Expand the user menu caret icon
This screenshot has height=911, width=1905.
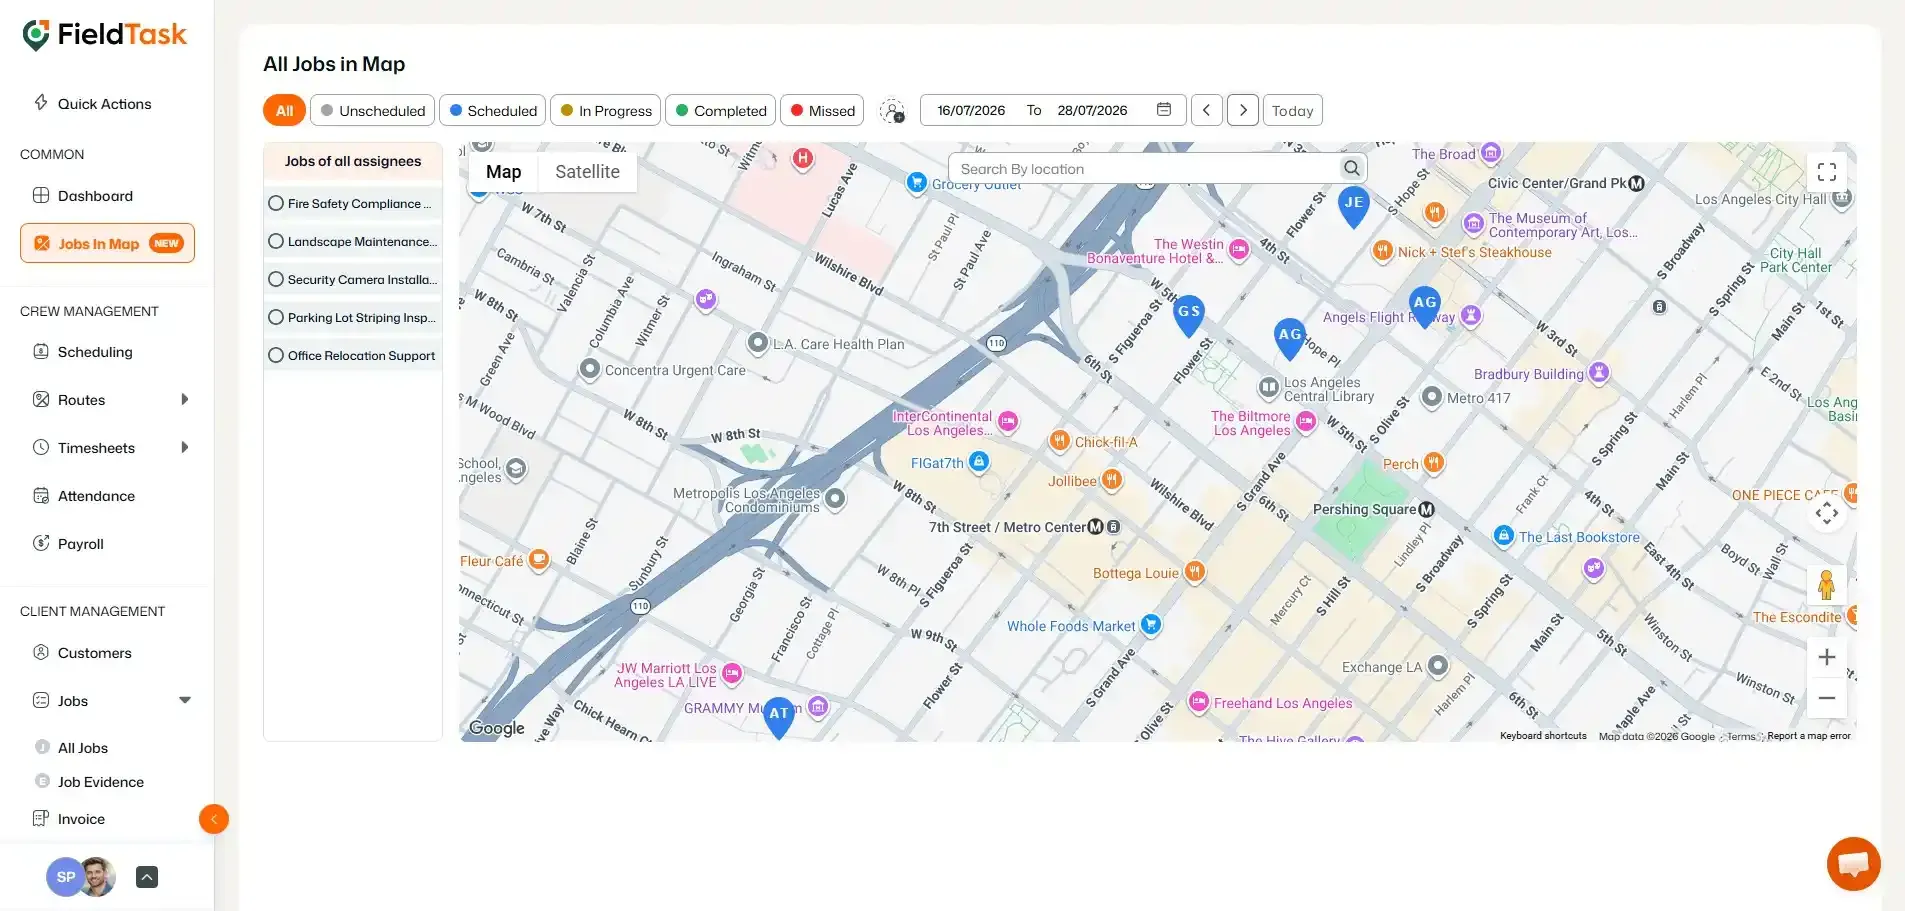pos(147,877)
